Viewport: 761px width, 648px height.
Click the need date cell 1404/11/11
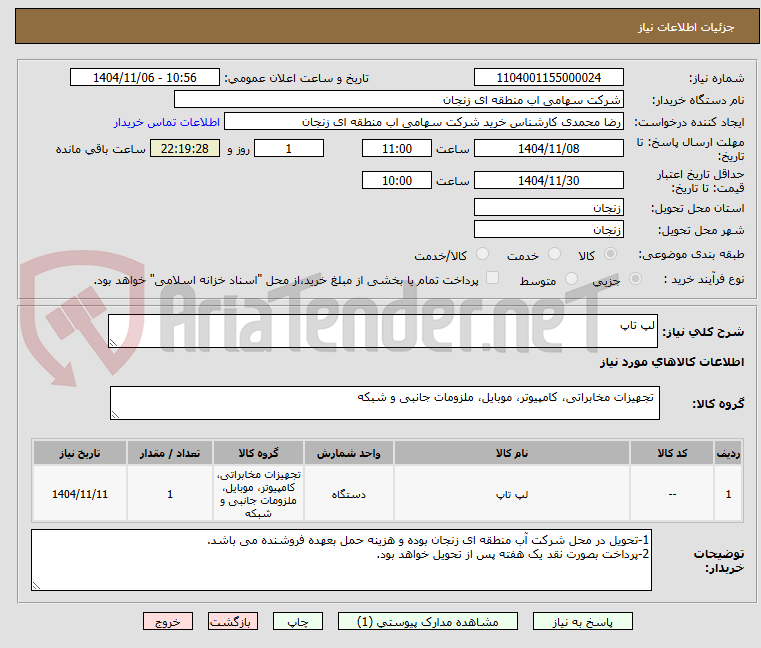point(80,494)
